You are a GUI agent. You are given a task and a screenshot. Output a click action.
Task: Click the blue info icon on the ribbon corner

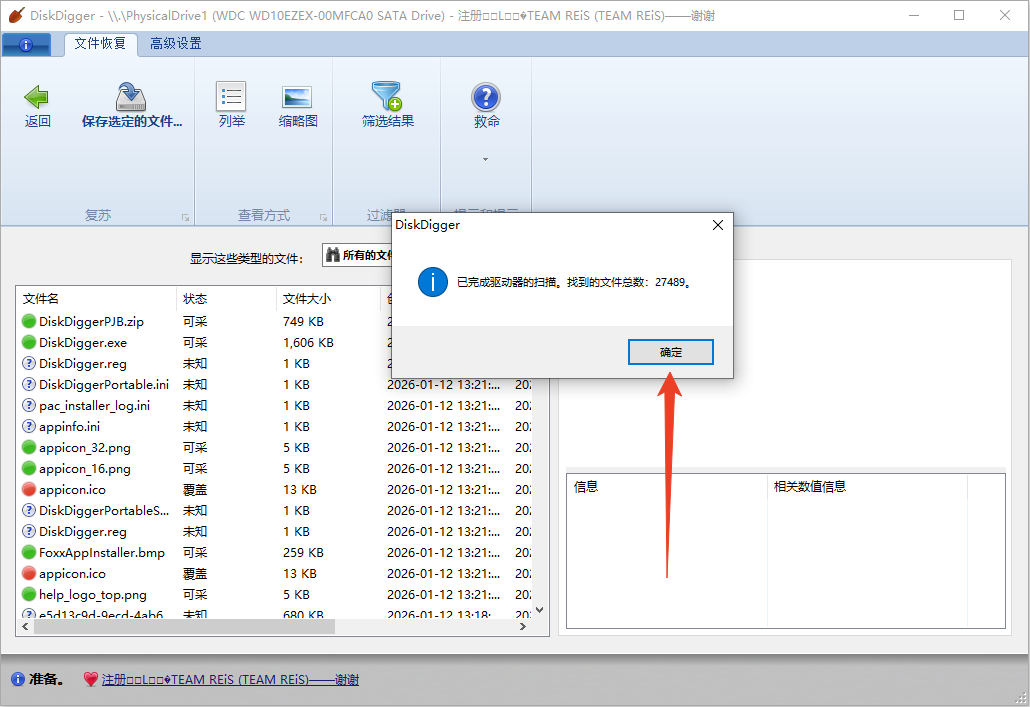26,44
